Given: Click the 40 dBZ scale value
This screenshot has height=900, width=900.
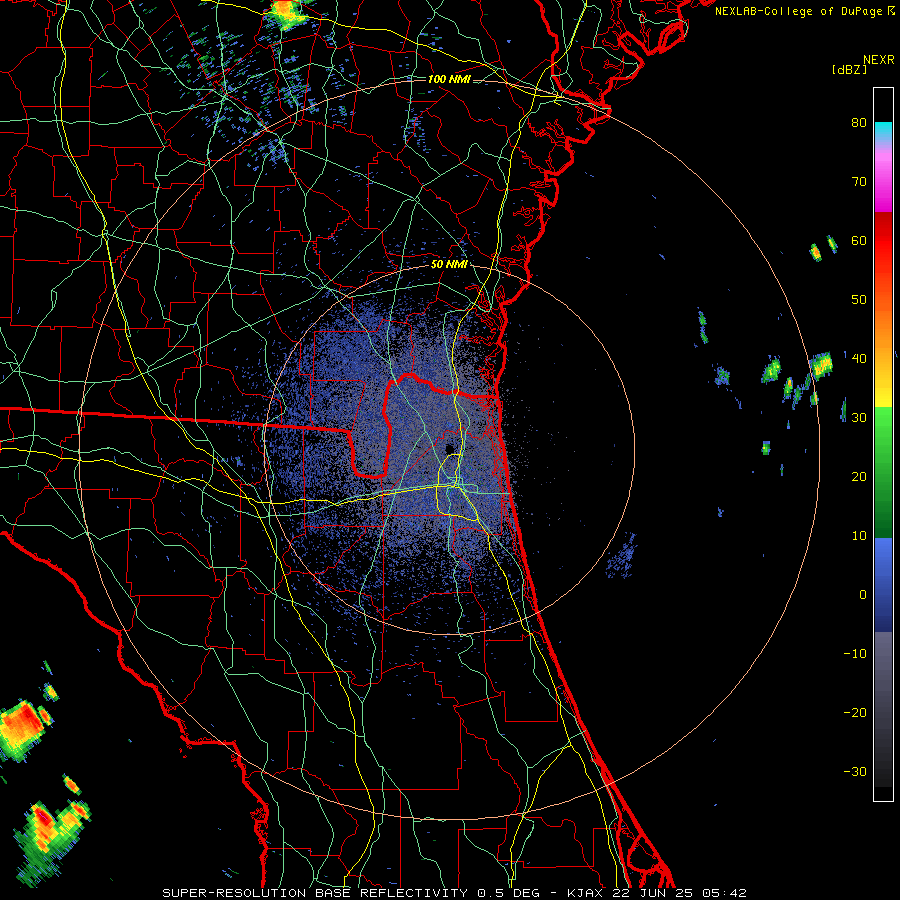Looking at the screenshot, I should pyautogui.click(x=859, y=359).
